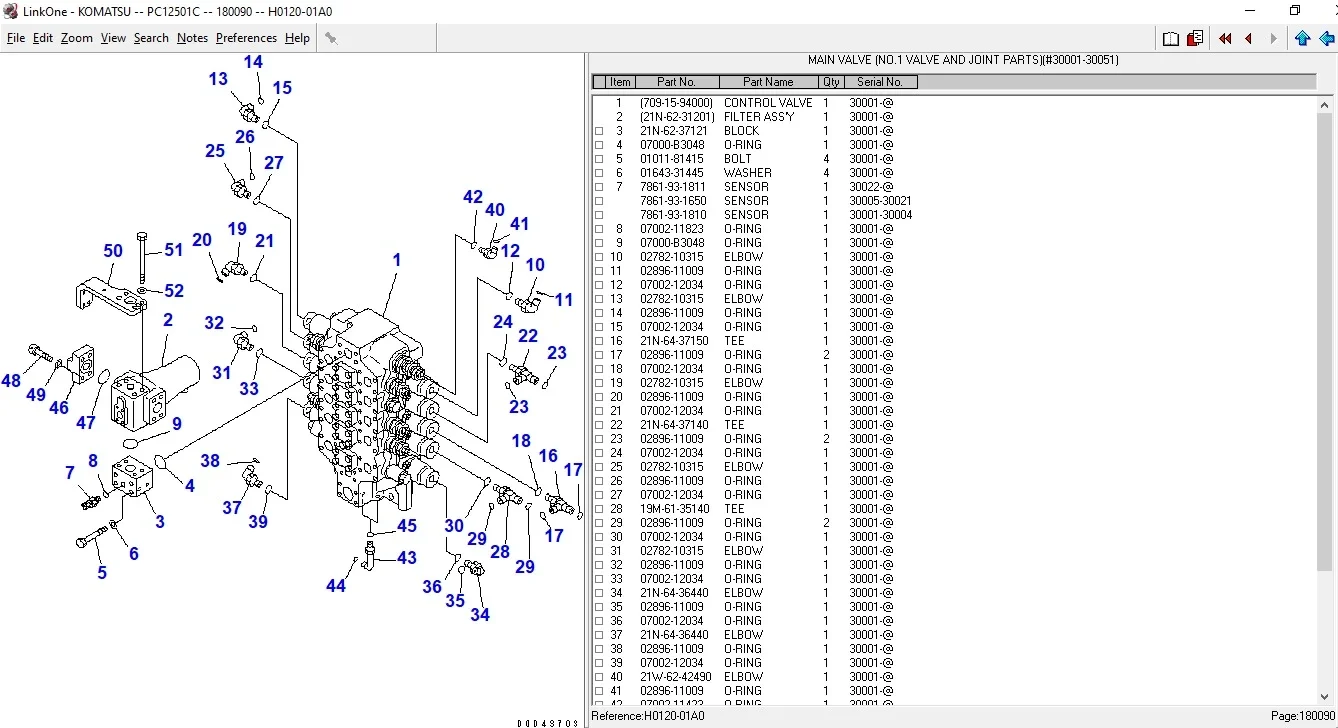Jump back with the double red arrow
The height and width of the screenshot is (728, 1338).
pos(1225,39)
